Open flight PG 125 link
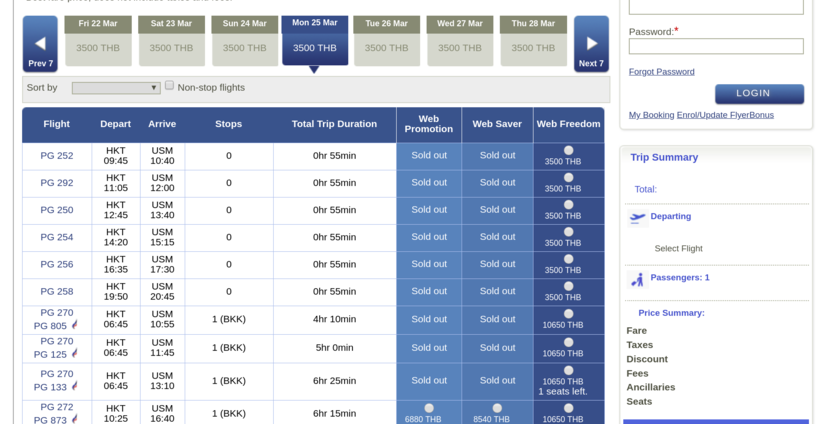 click(50, 354)
